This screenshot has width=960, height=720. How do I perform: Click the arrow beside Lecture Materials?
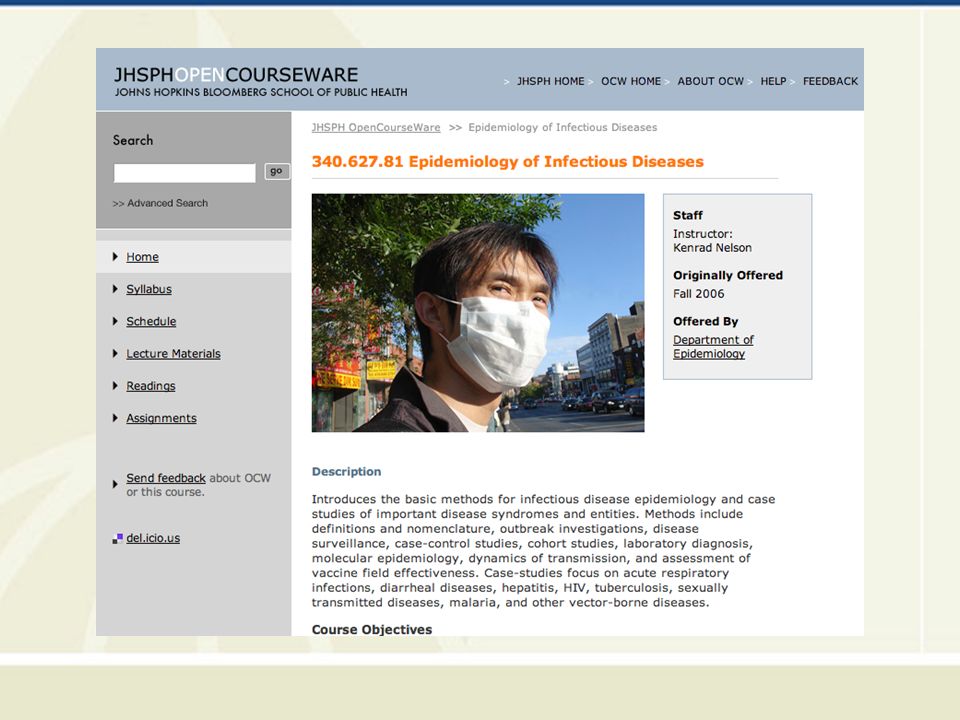click(115, 354)
